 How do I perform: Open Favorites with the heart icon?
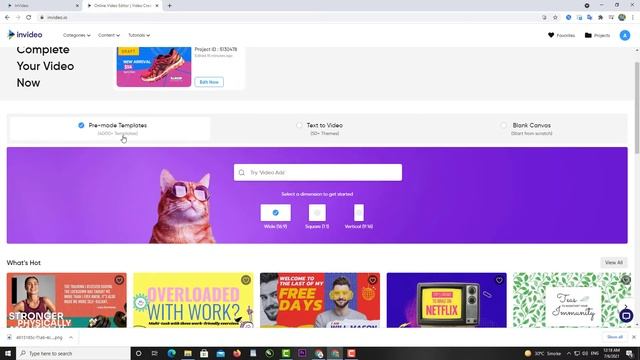point(561,36)
